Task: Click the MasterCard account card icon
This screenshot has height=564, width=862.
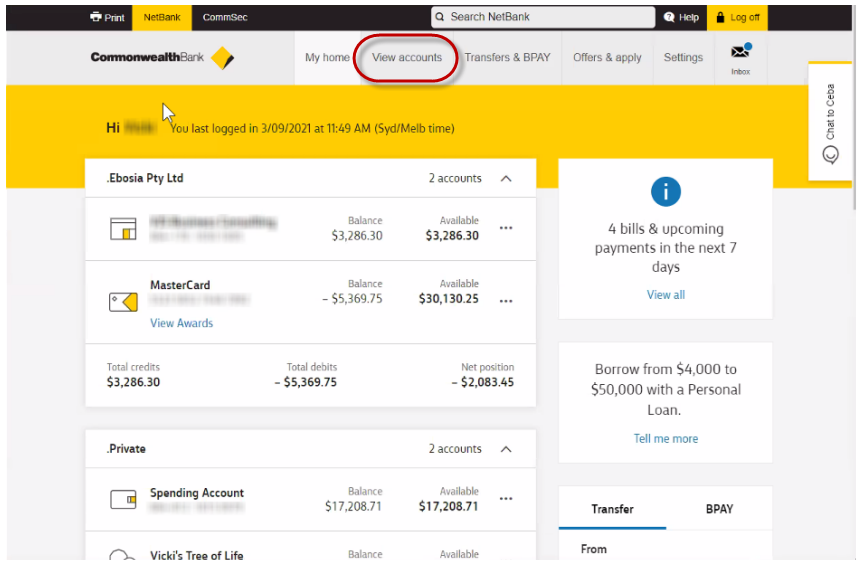Action: coord(123,301)
